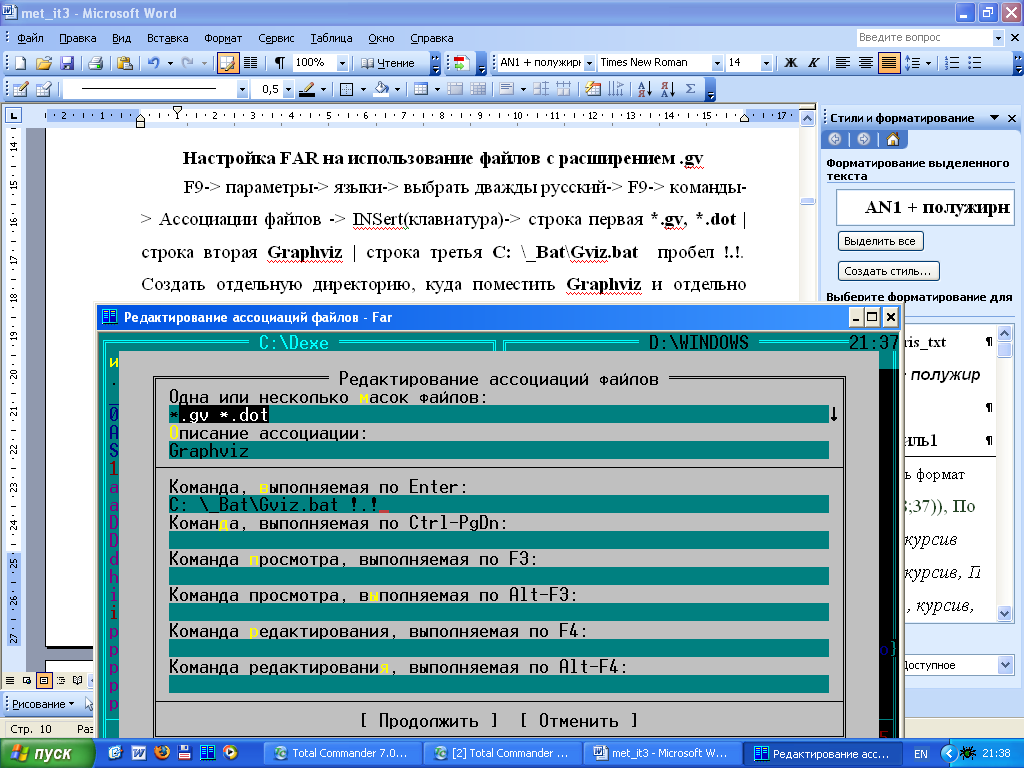
Task: Click the Graphviz description field in Far
Action: point(498,451)
